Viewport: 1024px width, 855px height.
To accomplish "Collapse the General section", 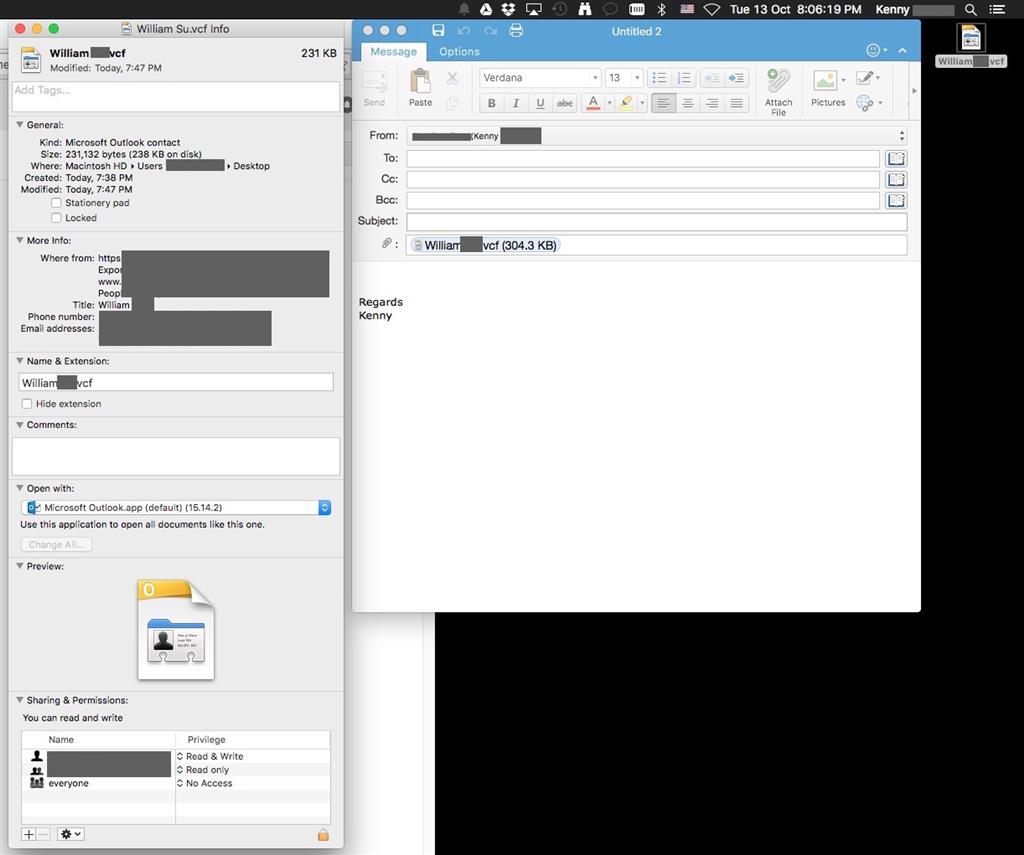I will point(20,125).
